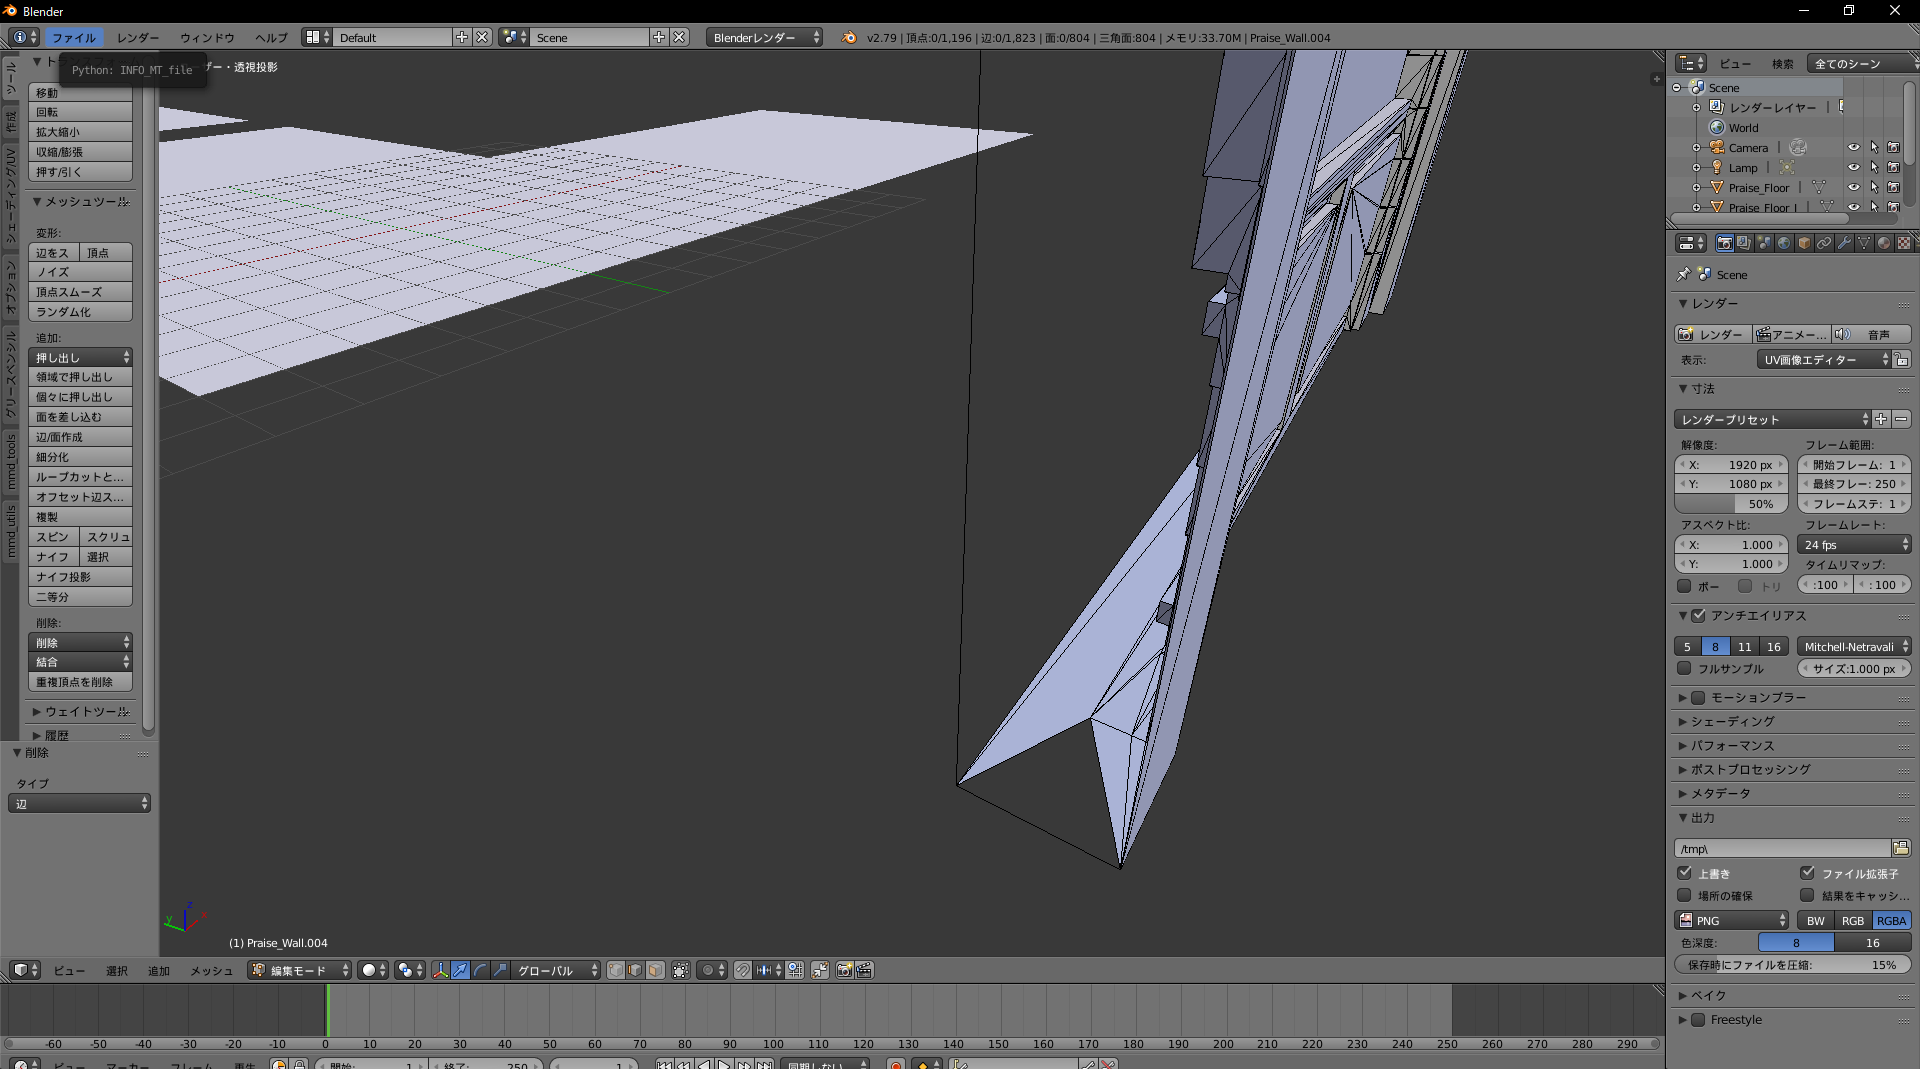1920x1069 pixels.
Task: Open the Constraints chain-link properties tab
Action: pyautogui.click(x=1824, y=243)
